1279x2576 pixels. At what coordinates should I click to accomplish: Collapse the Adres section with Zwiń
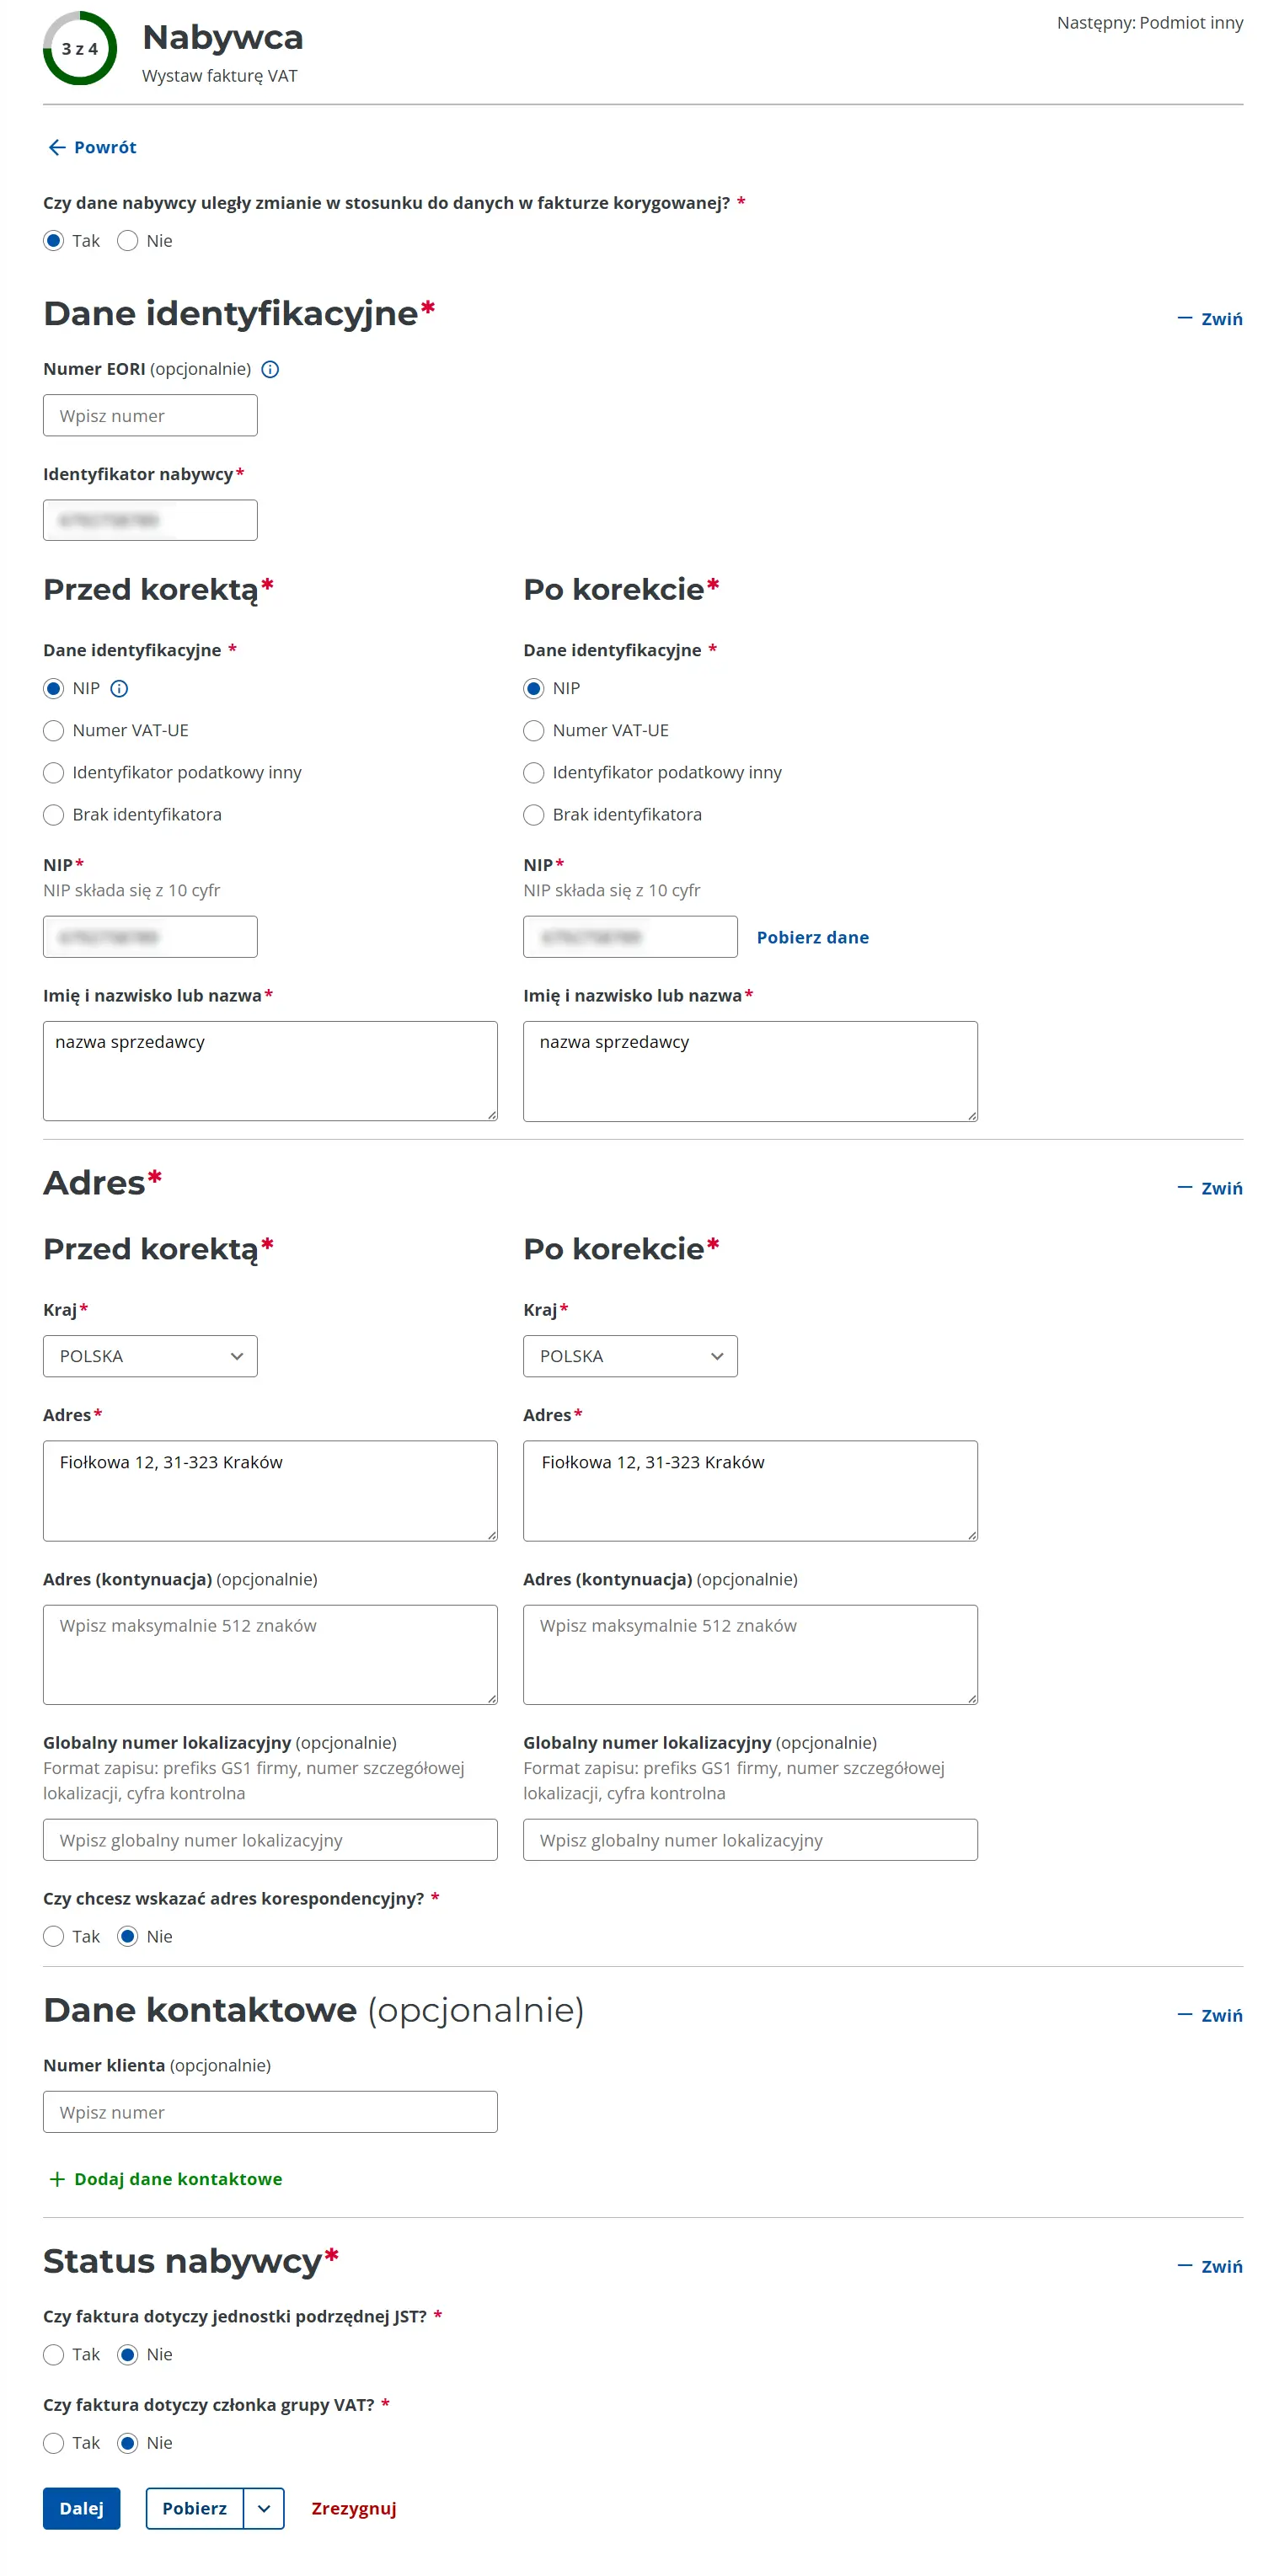[1209, 1187]
